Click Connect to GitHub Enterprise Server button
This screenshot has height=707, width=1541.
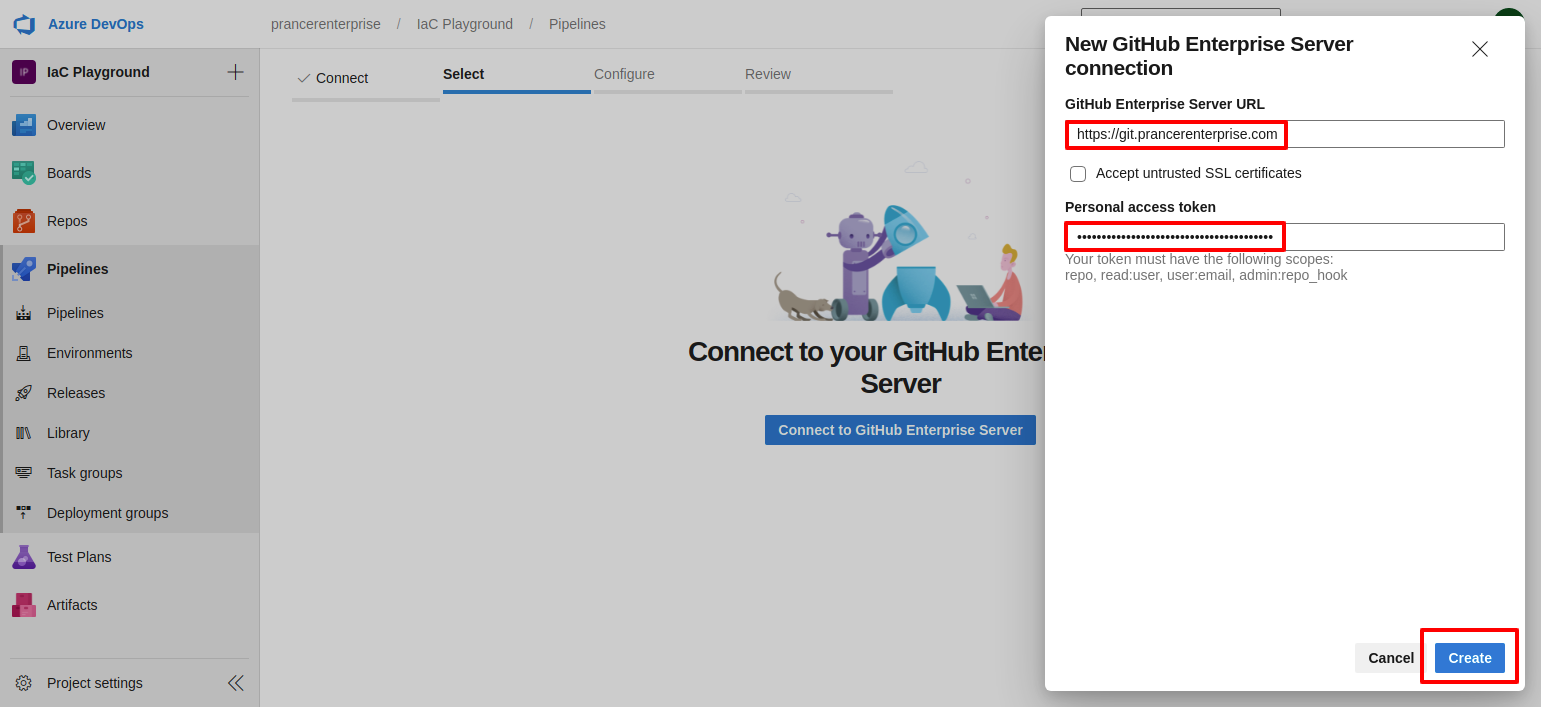[900, 430]
